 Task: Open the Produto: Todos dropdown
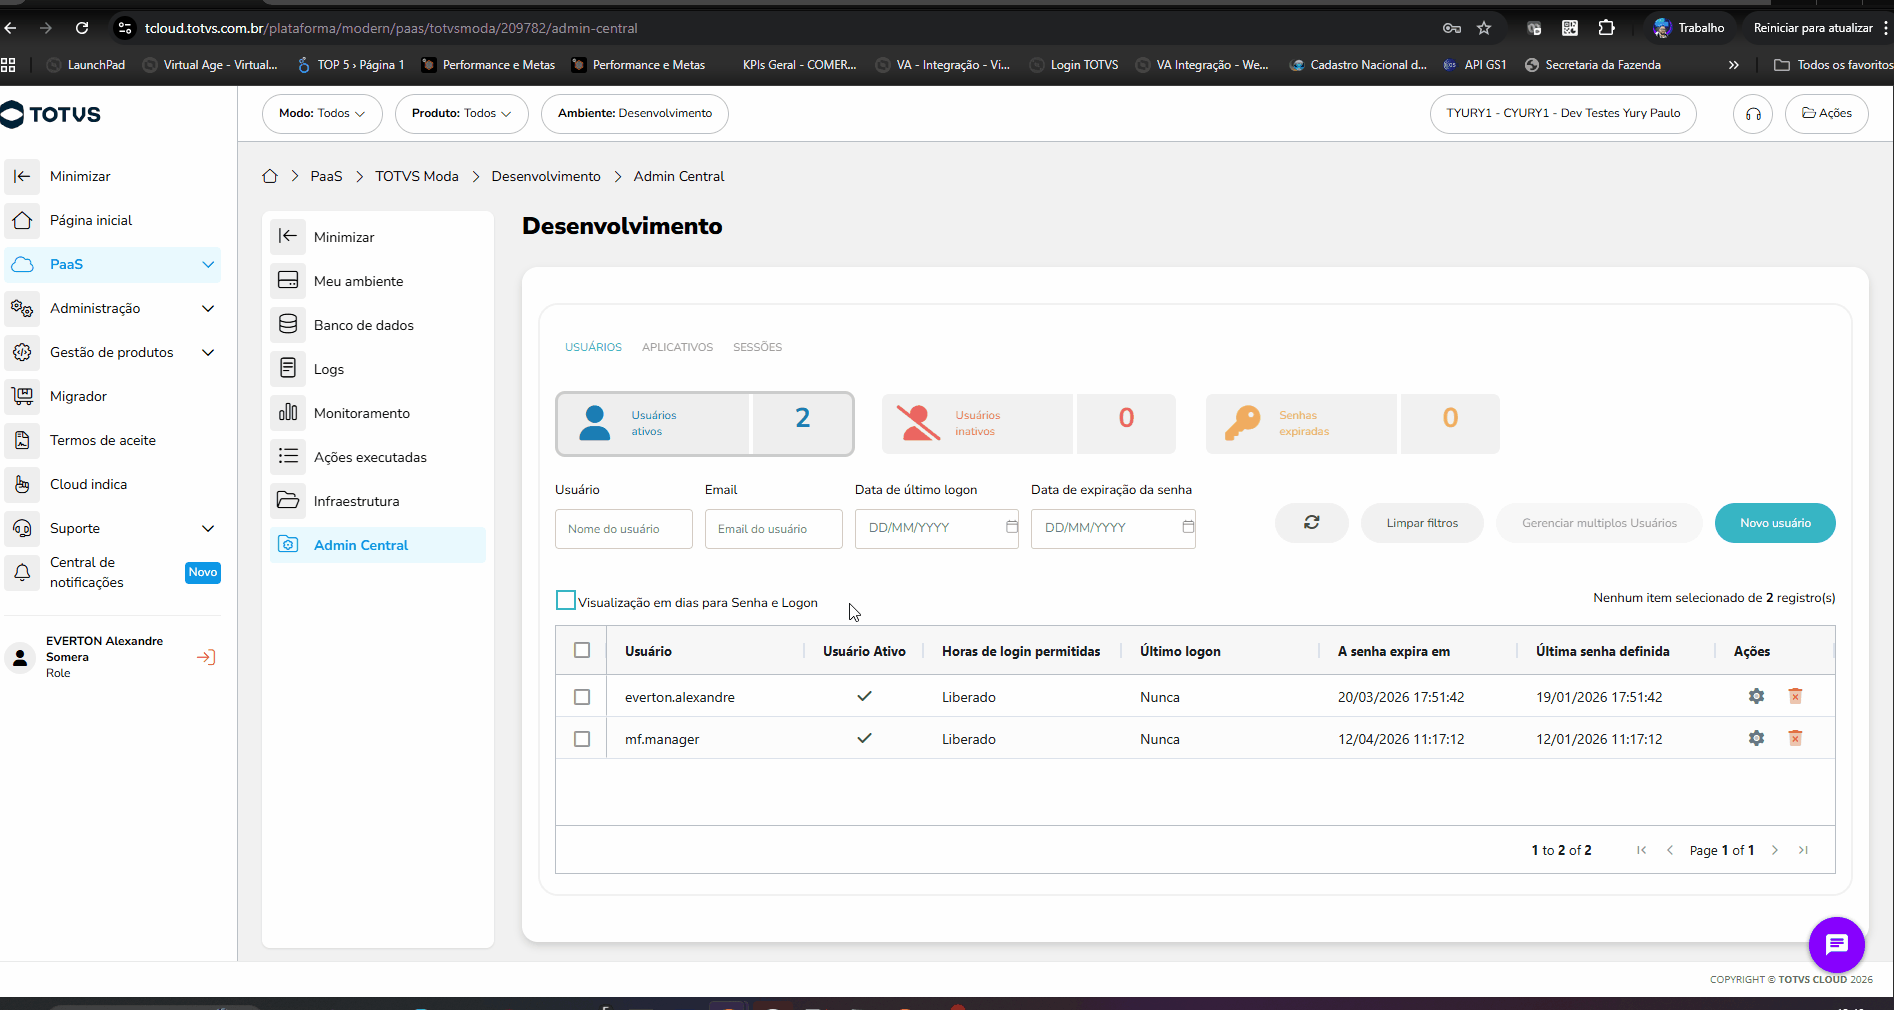point(462,114)
